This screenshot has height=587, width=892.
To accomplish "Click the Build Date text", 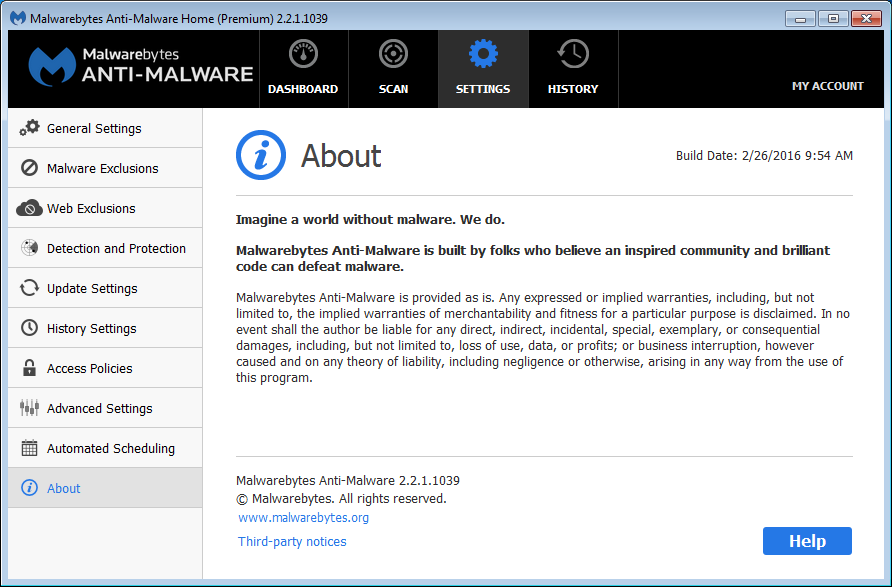I will (764, 156).
